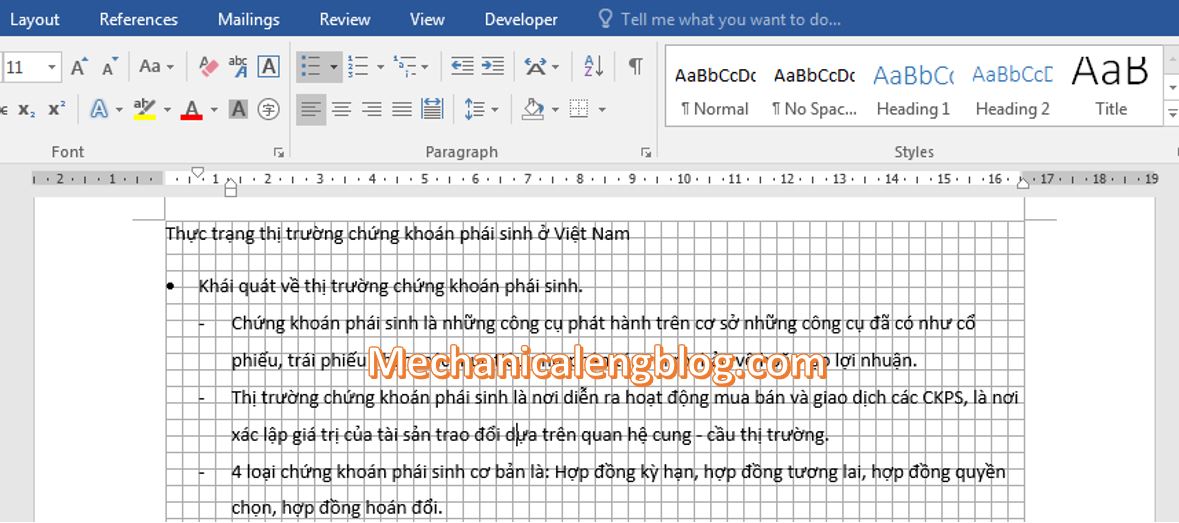Increase the paragraph indent

[x=493, y=67]
